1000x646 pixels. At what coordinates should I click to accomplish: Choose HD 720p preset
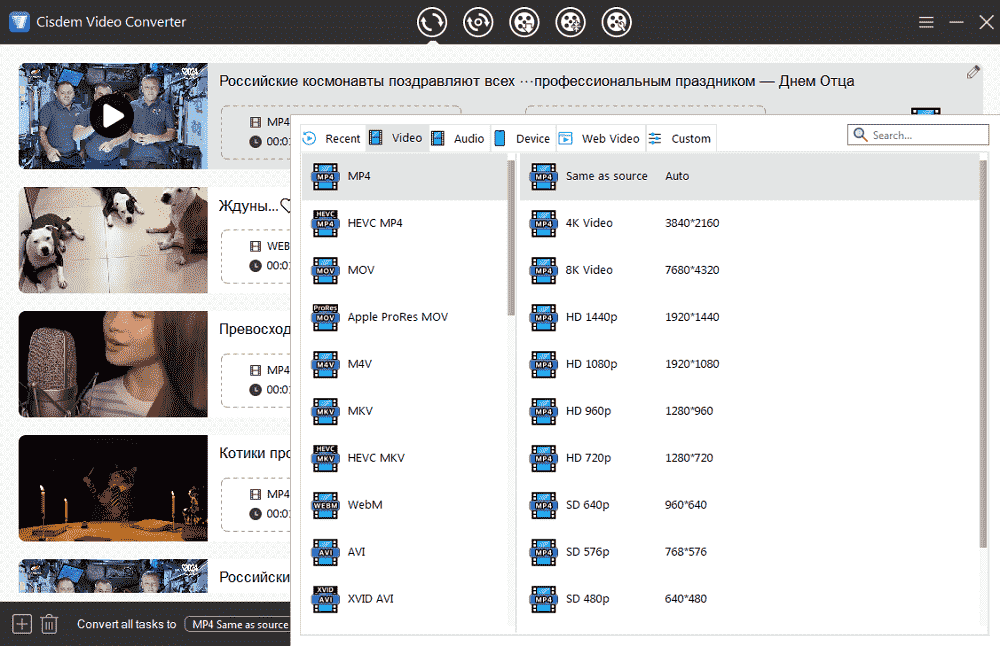coord(749,458)
